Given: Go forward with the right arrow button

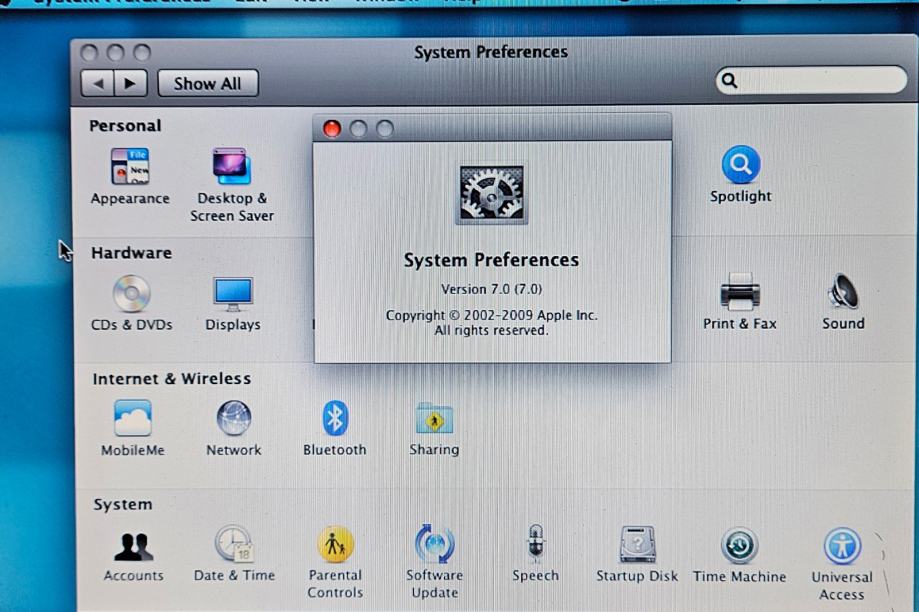Looking at the screenshot, I should pyautogui.click(x=130, y=83).
